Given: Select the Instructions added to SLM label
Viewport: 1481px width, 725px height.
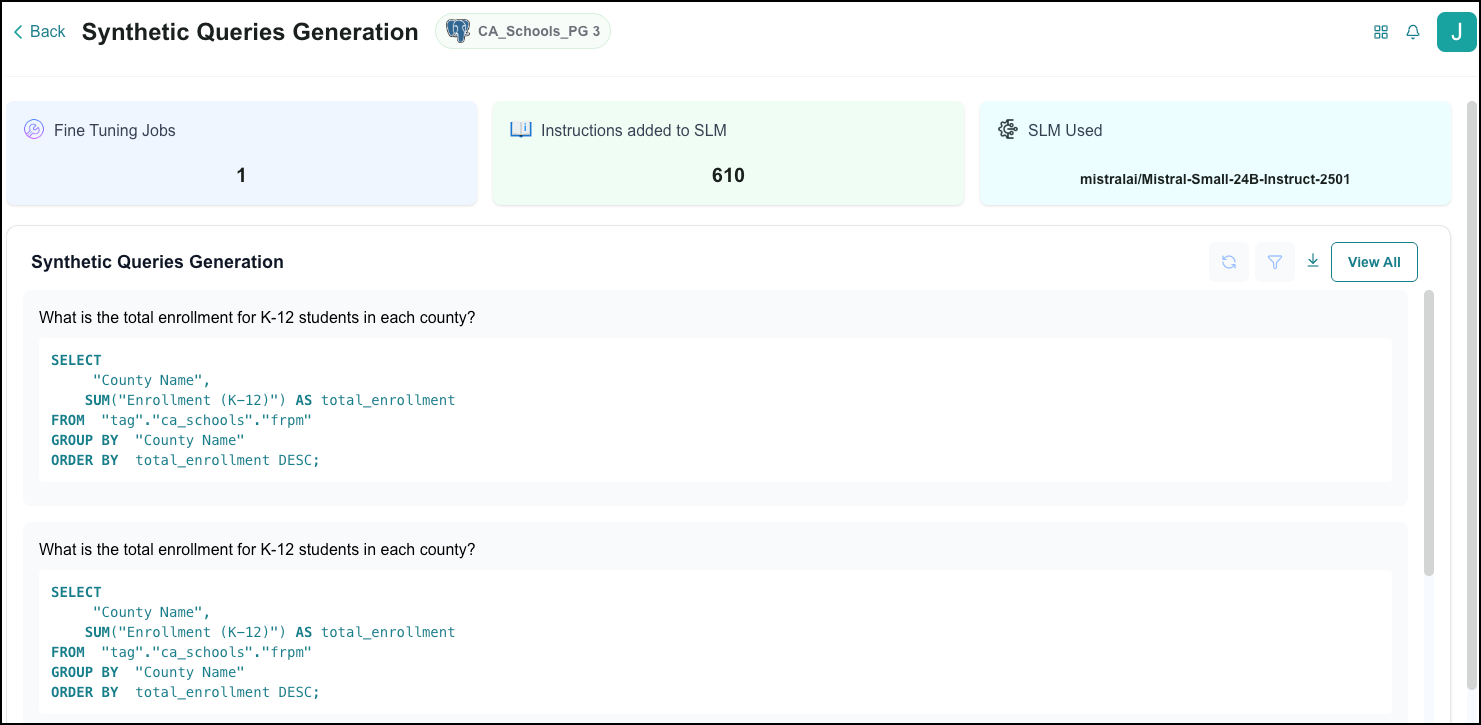Looking at the screenshot, I should click(x=634, y=130).
